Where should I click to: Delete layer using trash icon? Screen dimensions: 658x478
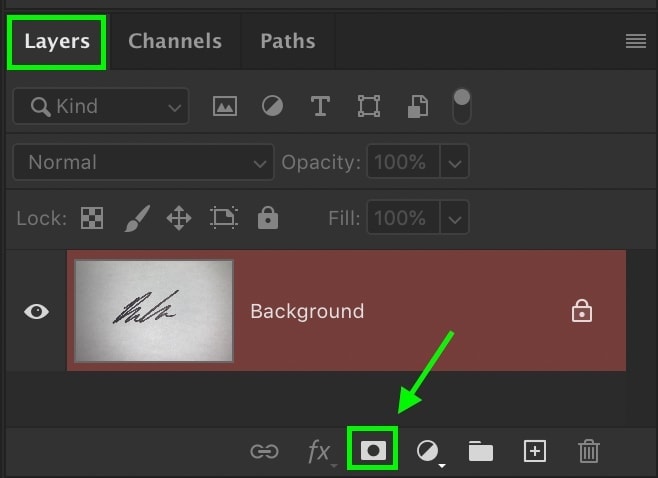coord(589,451)
